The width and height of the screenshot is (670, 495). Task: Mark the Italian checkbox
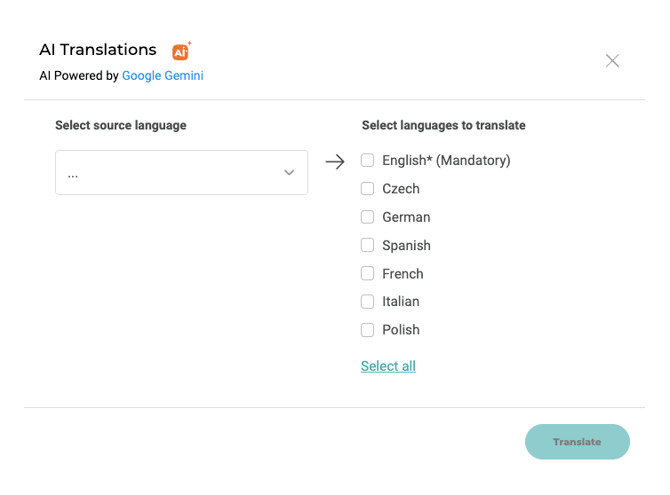368,301
